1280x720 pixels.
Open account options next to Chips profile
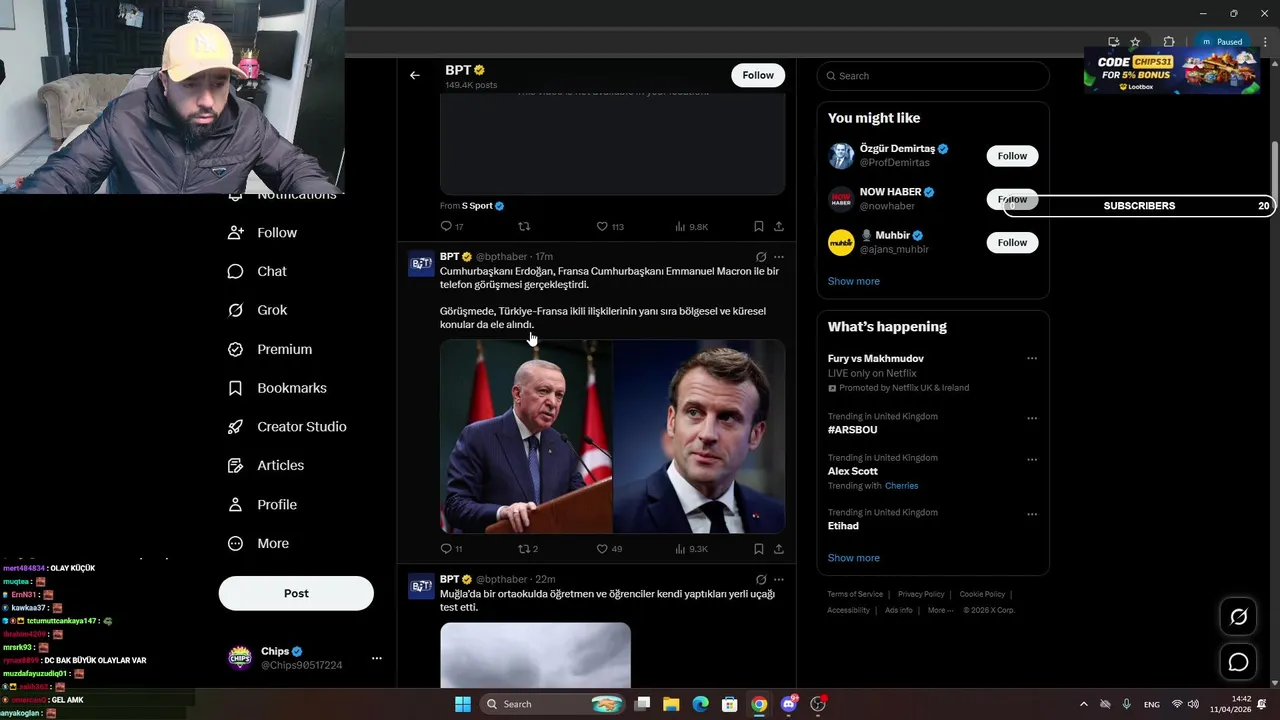coord(377,658)
